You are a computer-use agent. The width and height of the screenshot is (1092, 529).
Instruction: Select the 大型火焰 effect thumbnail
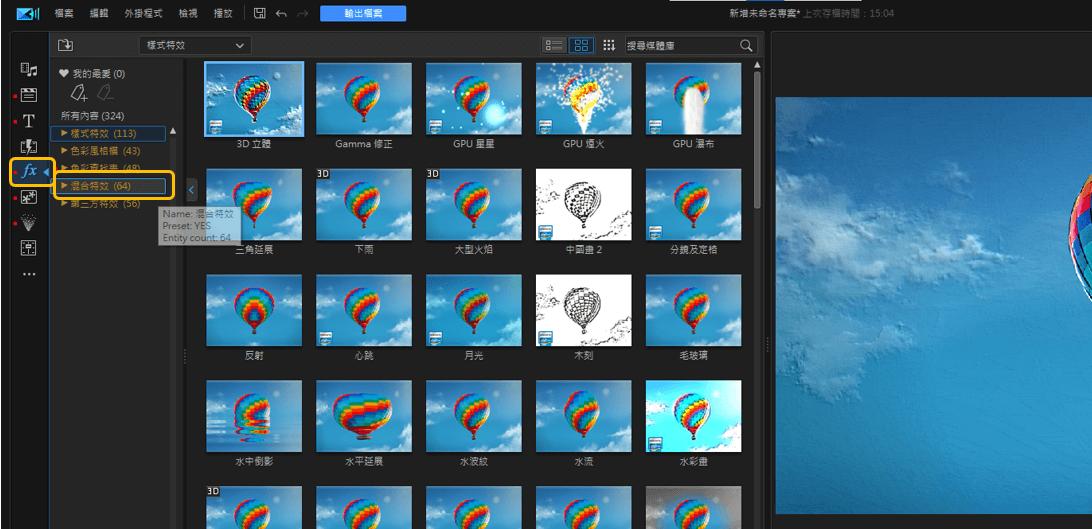coord(474,204)
